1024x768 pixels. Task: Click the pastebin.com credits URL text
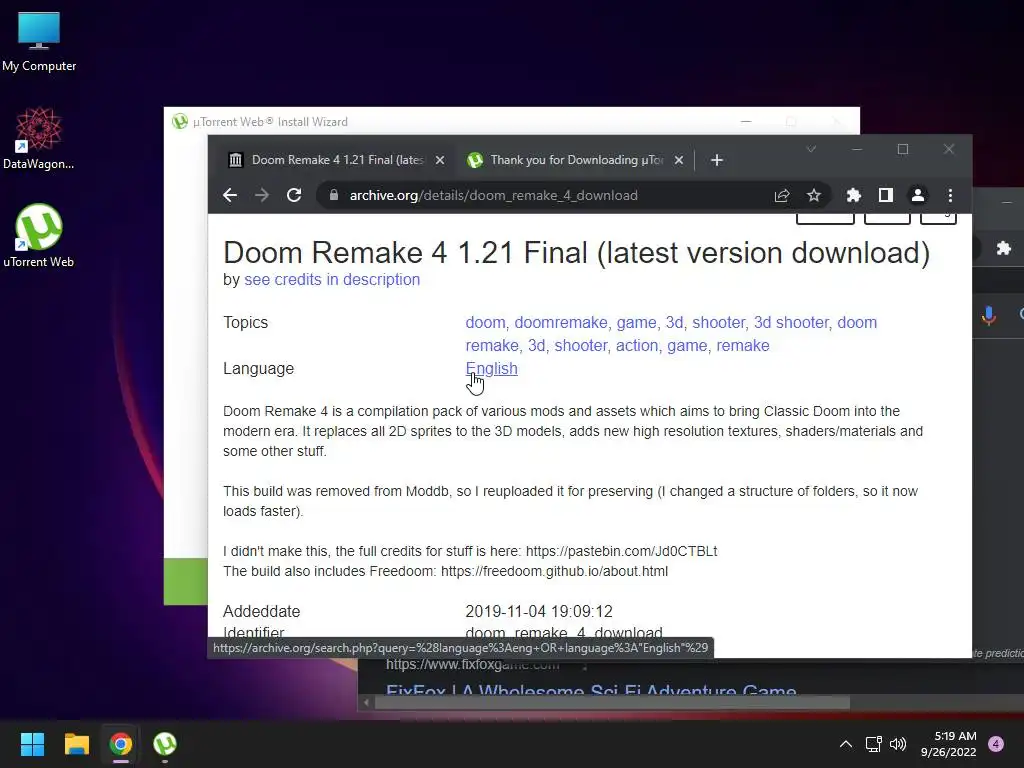[x=621, y=551]
